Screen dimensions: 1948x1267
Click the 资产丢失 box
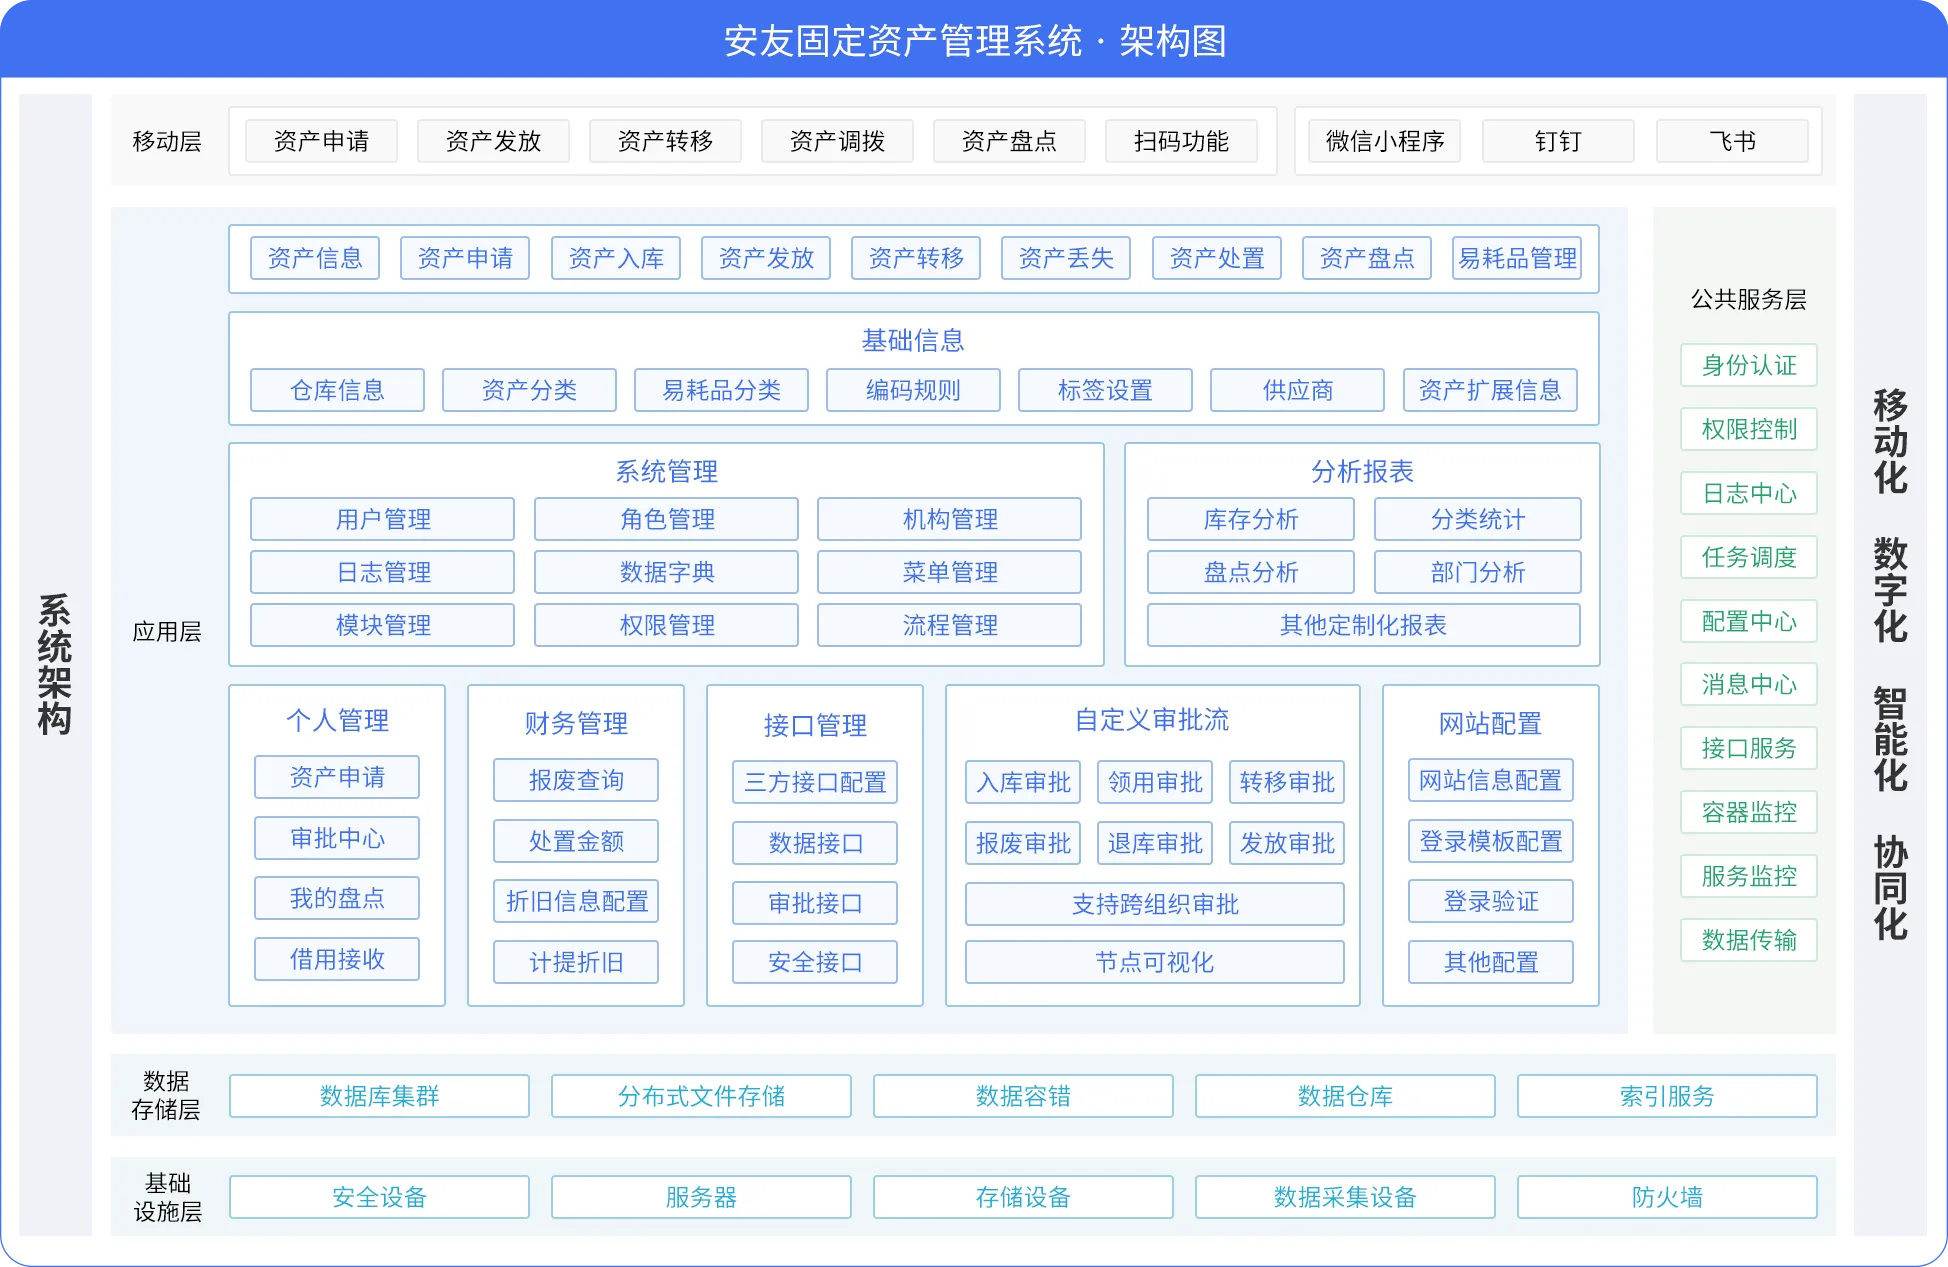[1066, 258]
